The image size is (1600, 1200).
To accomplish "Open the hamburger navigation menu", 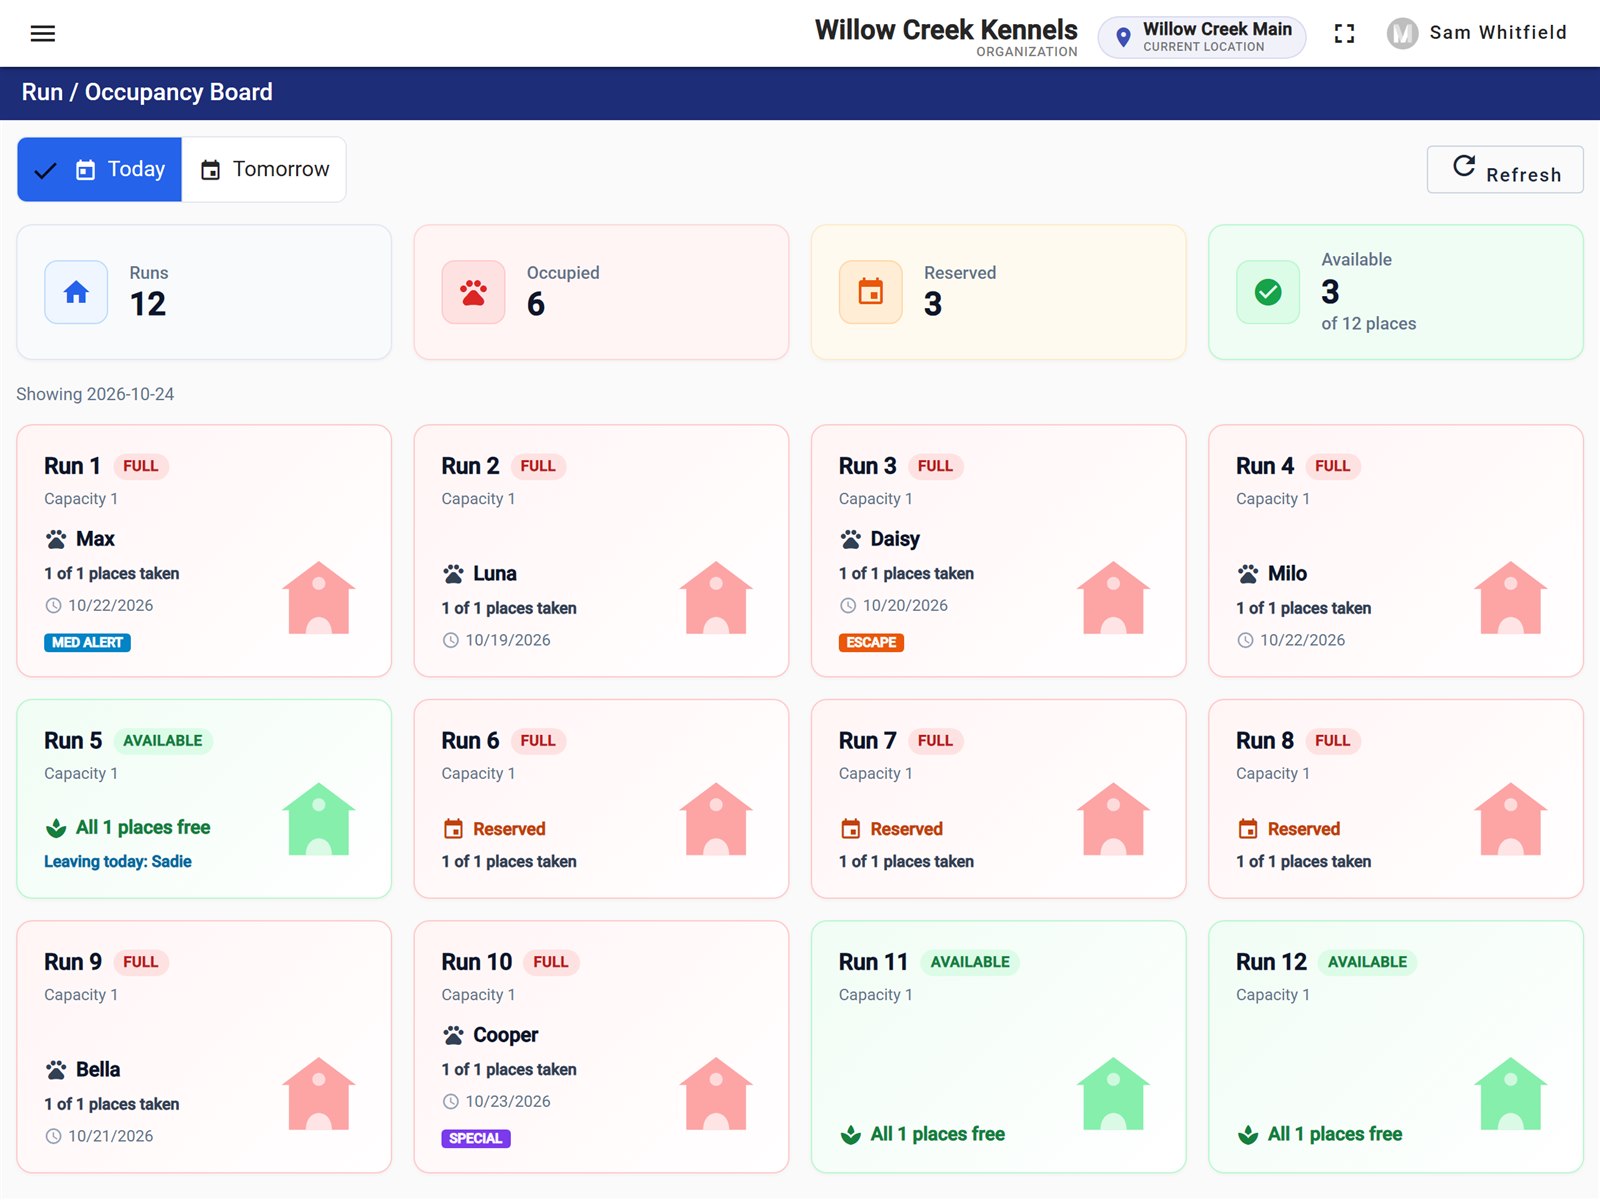I will [x=43, y=33].
